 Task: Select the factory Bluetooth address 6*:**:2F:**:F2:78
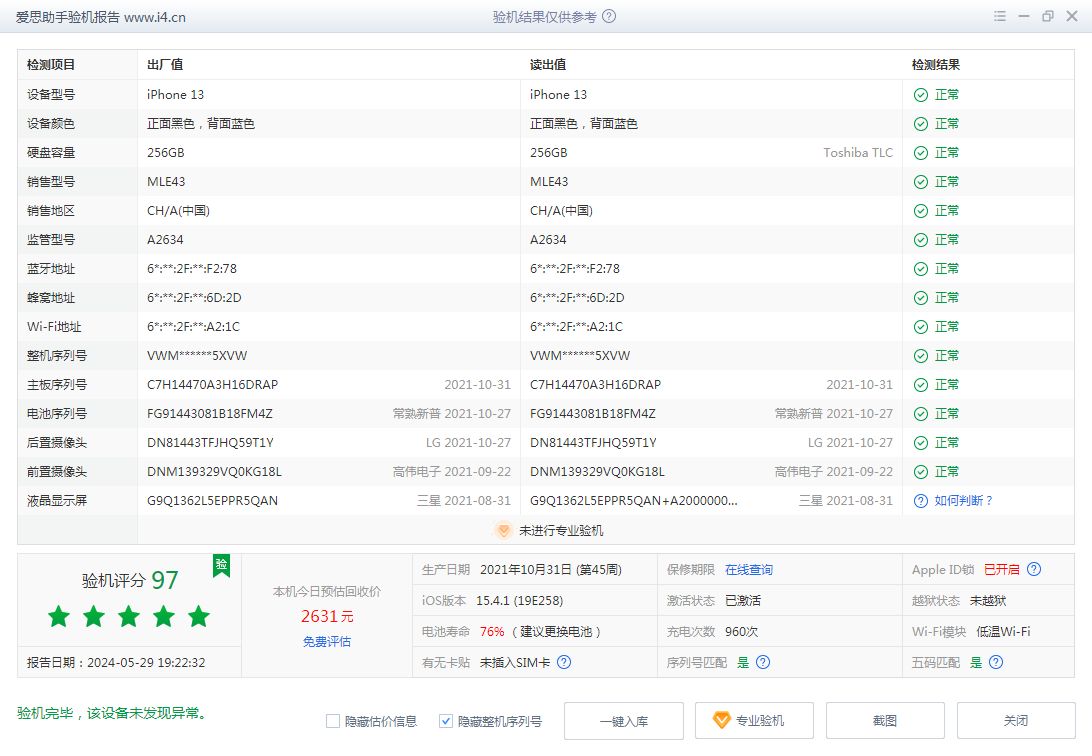tap(192, 269)
